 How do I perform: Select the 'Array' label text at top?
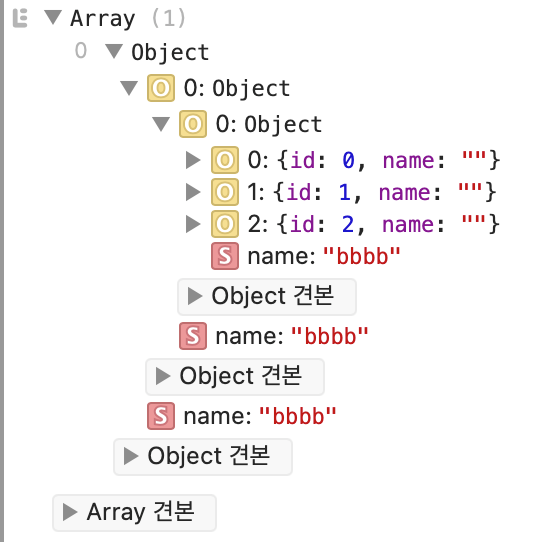tap(102, 19)
